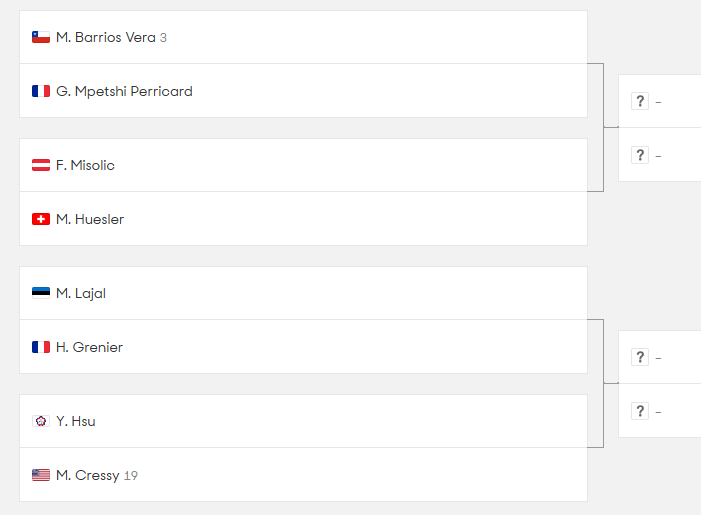Click the bottom unknown-player question mark icon
Screen dimensions: 701x515
640,411
